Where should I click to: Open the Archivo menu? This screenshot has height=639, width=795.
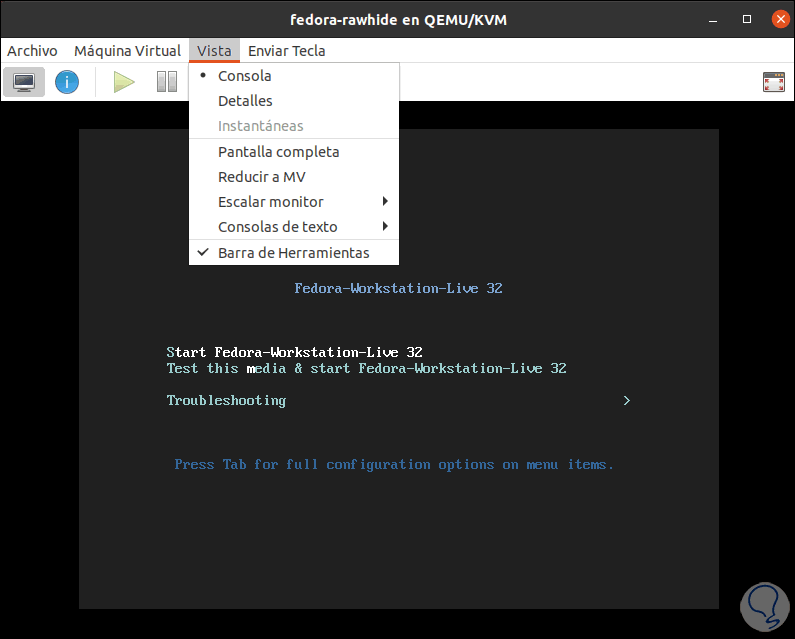pos(32,51)
